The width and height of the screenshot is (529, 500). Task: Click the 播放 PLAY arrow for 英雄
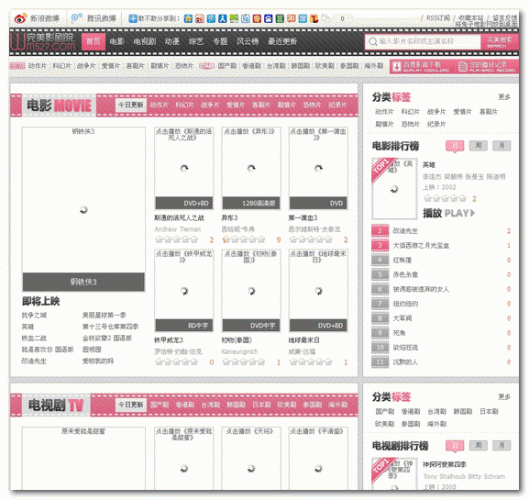[x=449, y=213]
